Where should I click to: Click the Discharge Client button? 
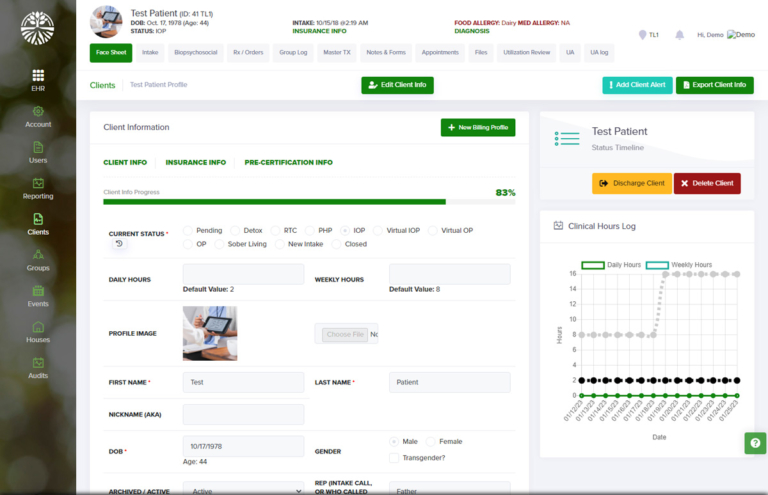tap(632, 183)
